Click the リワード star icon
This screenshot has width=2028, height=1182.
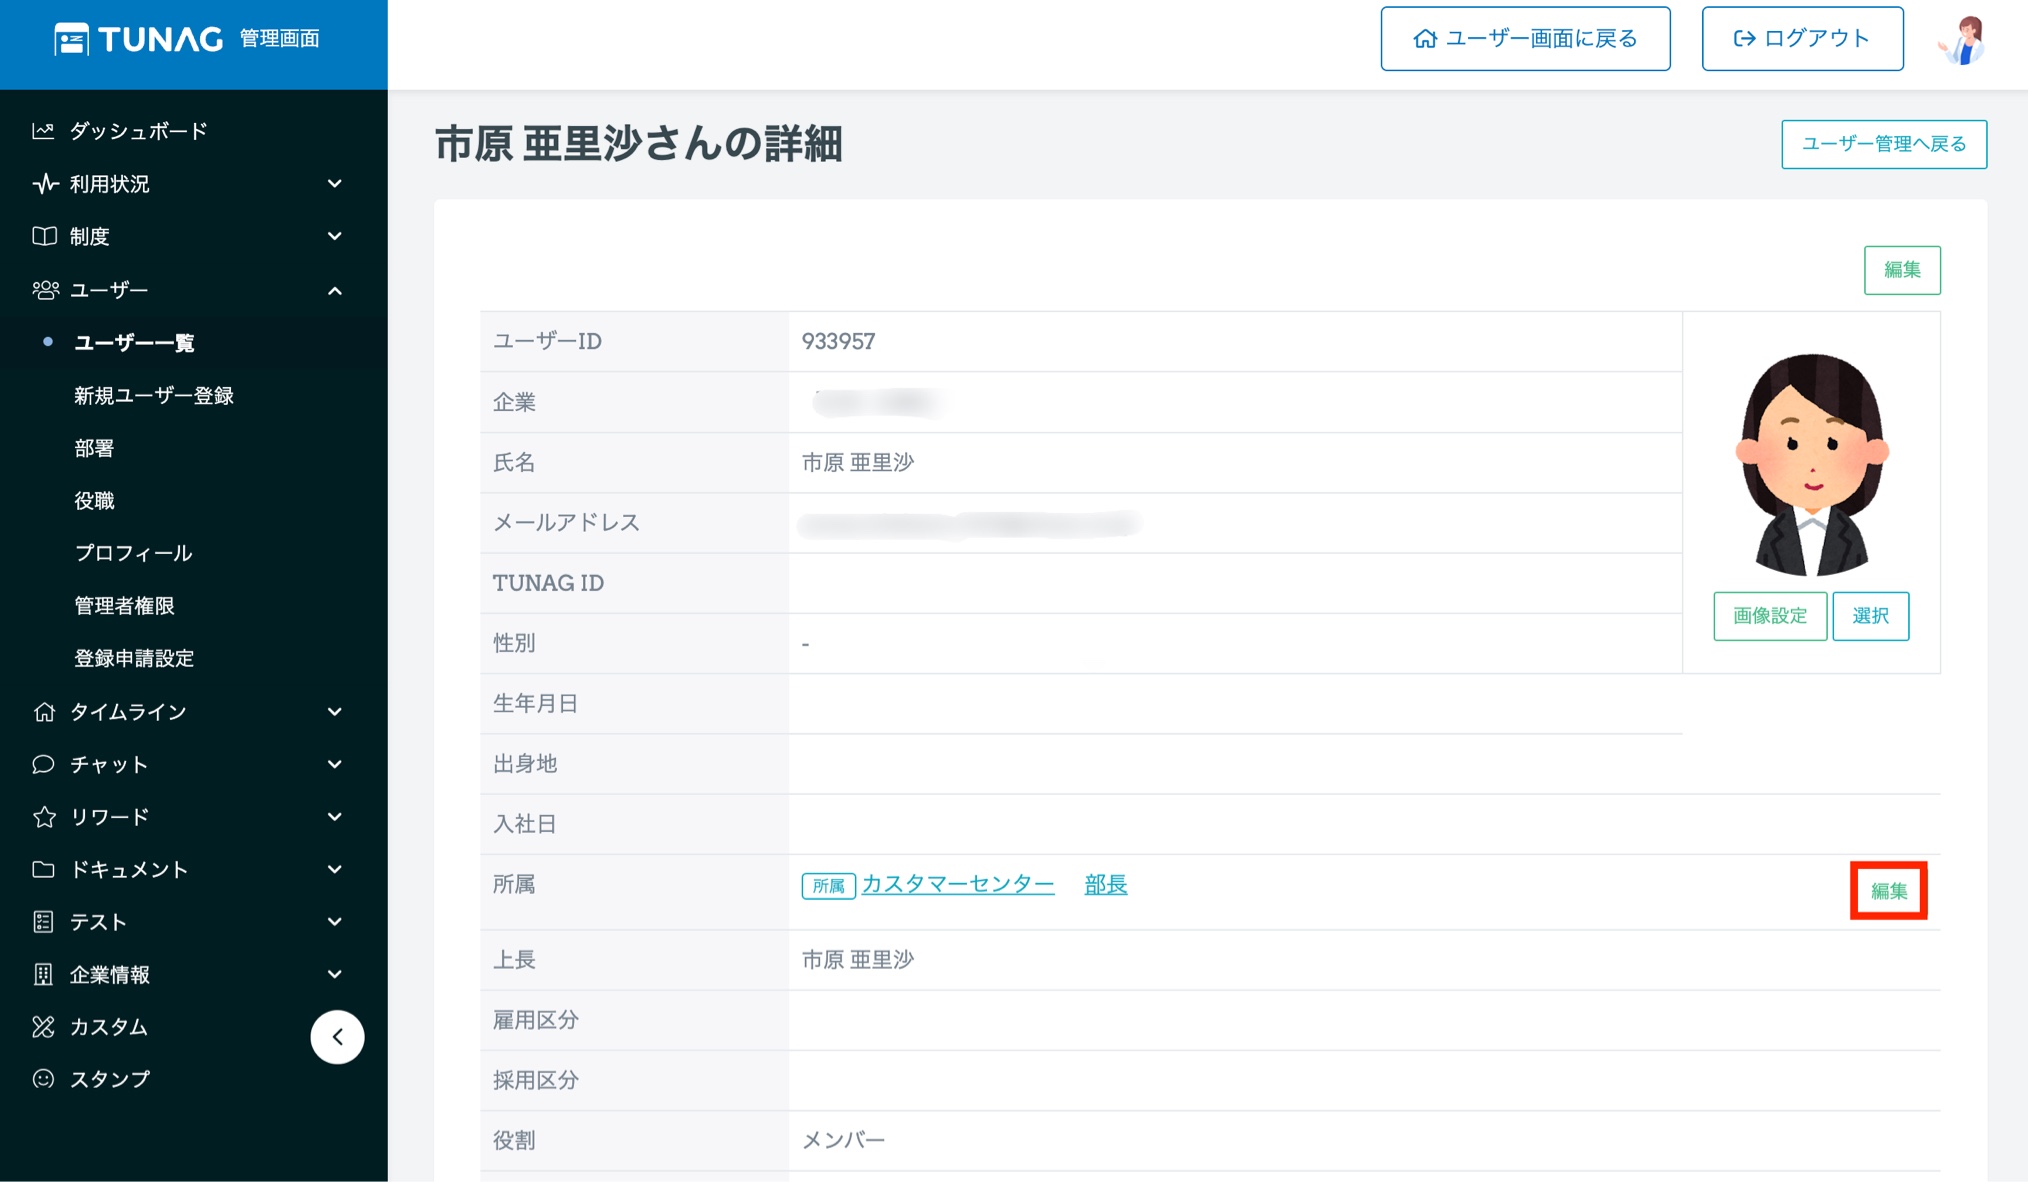click(x=44, y=817)
